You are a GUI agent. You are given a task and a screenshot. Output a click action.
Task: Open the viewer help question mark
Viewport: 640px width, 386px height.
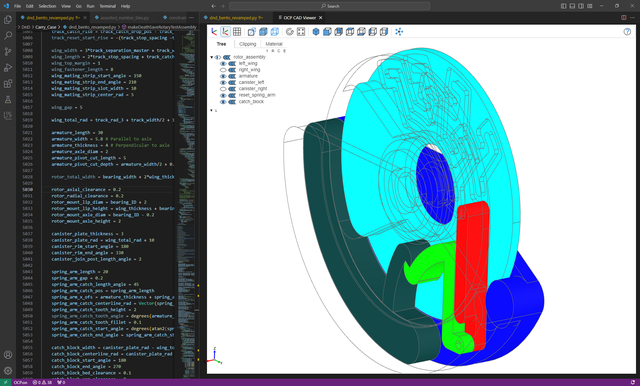click(627, 32)
